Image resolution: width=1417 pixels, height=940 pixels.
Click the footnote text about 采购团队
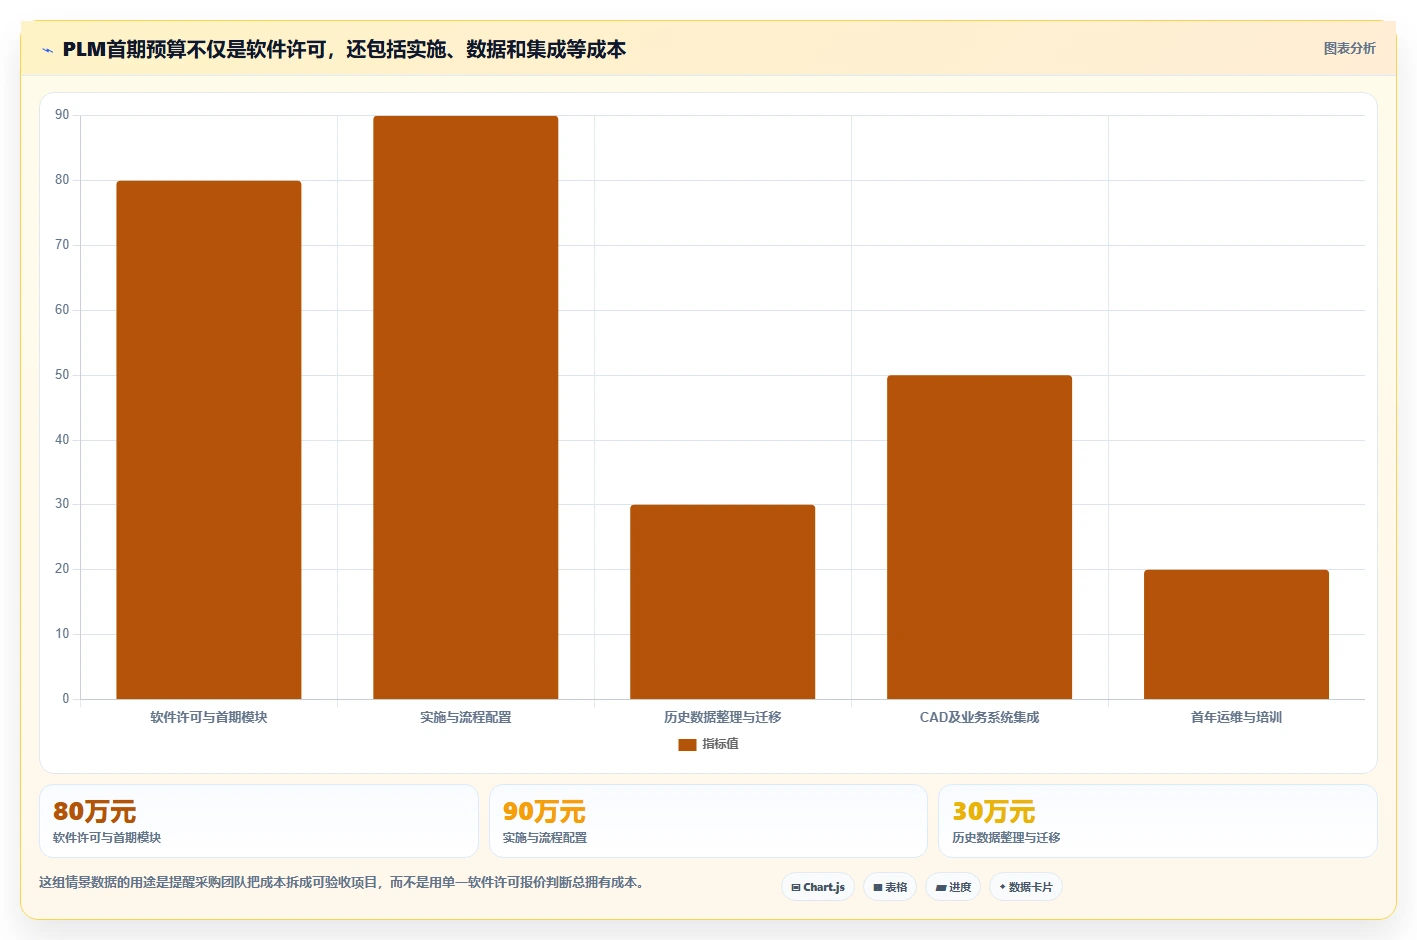click(344, 882)
